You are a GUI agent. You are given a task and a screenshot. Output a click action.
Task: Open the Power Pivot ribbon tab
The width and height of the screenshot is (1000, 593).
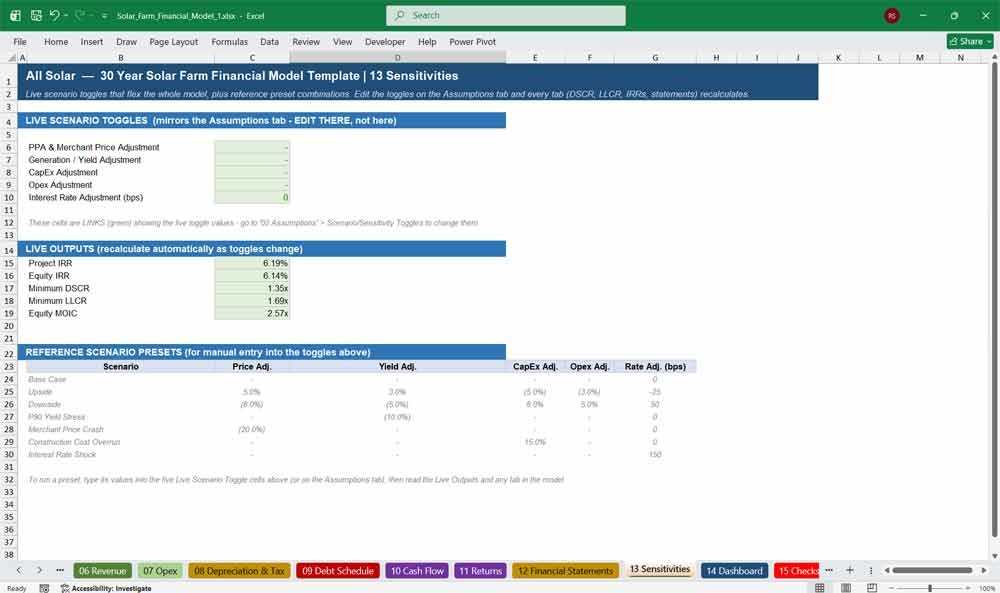pyautogui.click(x=473, y=41)
